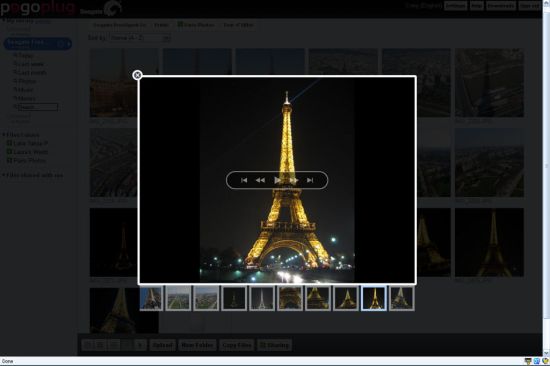Select Seagate Free device in sidebar

38,43
